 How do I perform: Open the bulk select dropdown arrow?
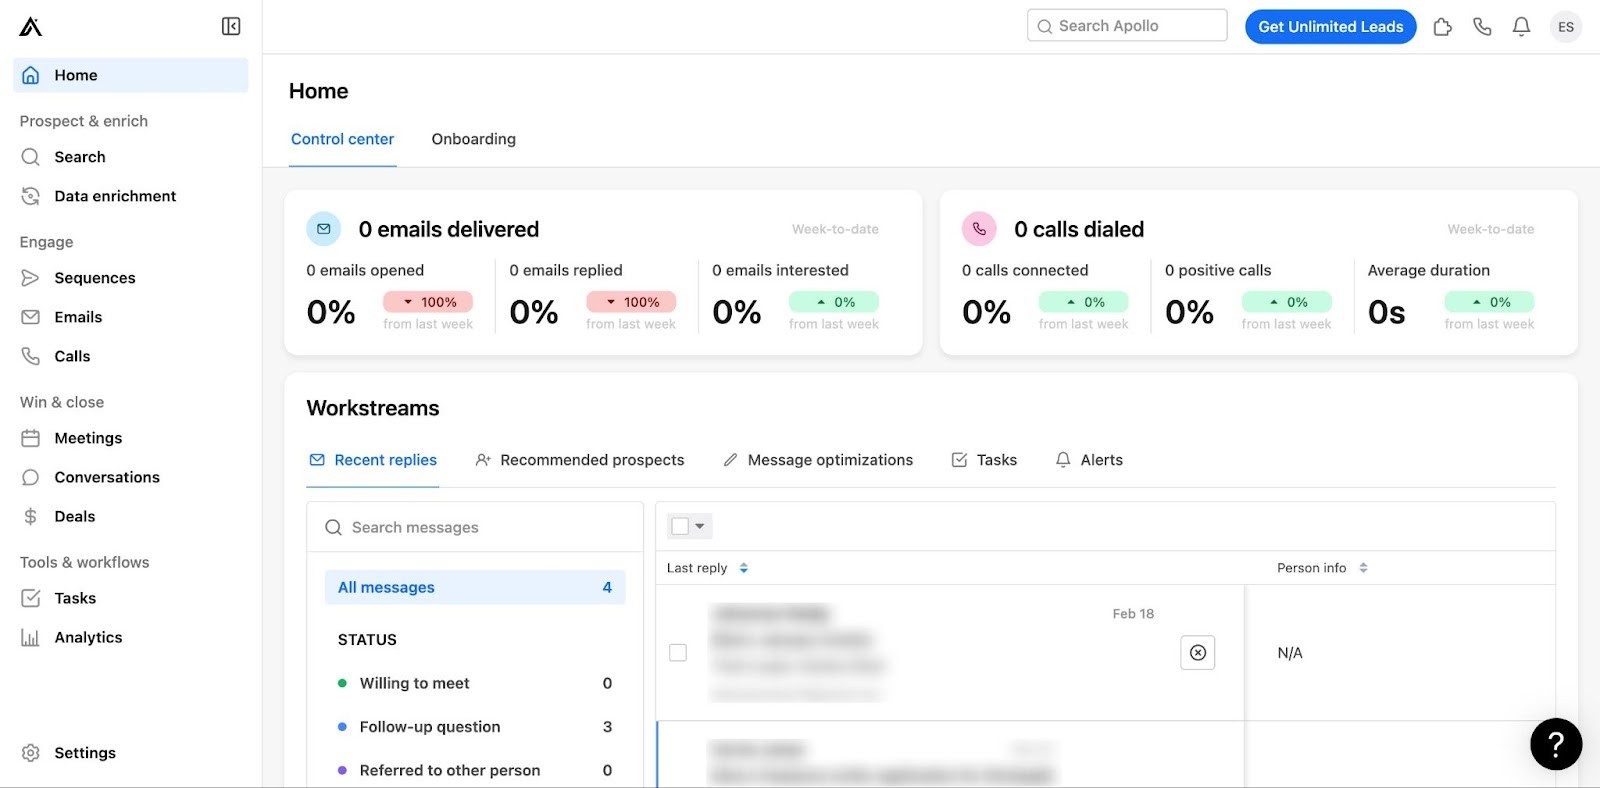700,526
